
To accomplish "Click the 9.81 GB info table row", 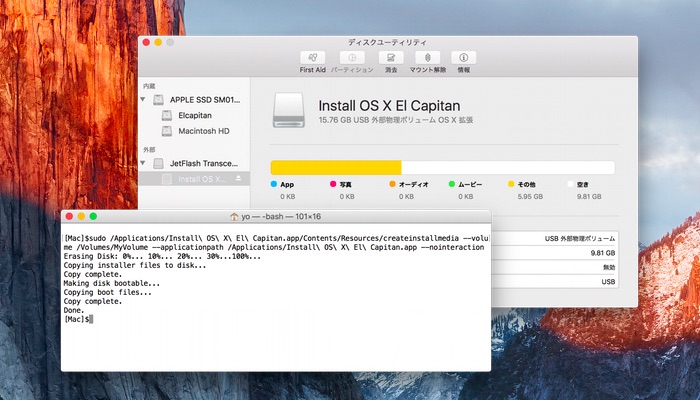I will [555, 253].
